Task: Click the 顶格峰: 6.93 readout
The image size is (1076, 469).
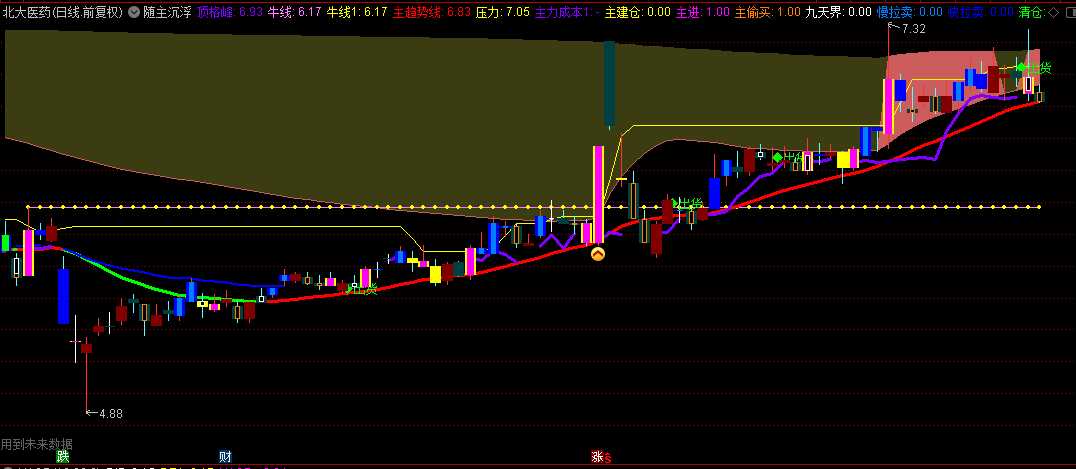Action: [229, 12]
